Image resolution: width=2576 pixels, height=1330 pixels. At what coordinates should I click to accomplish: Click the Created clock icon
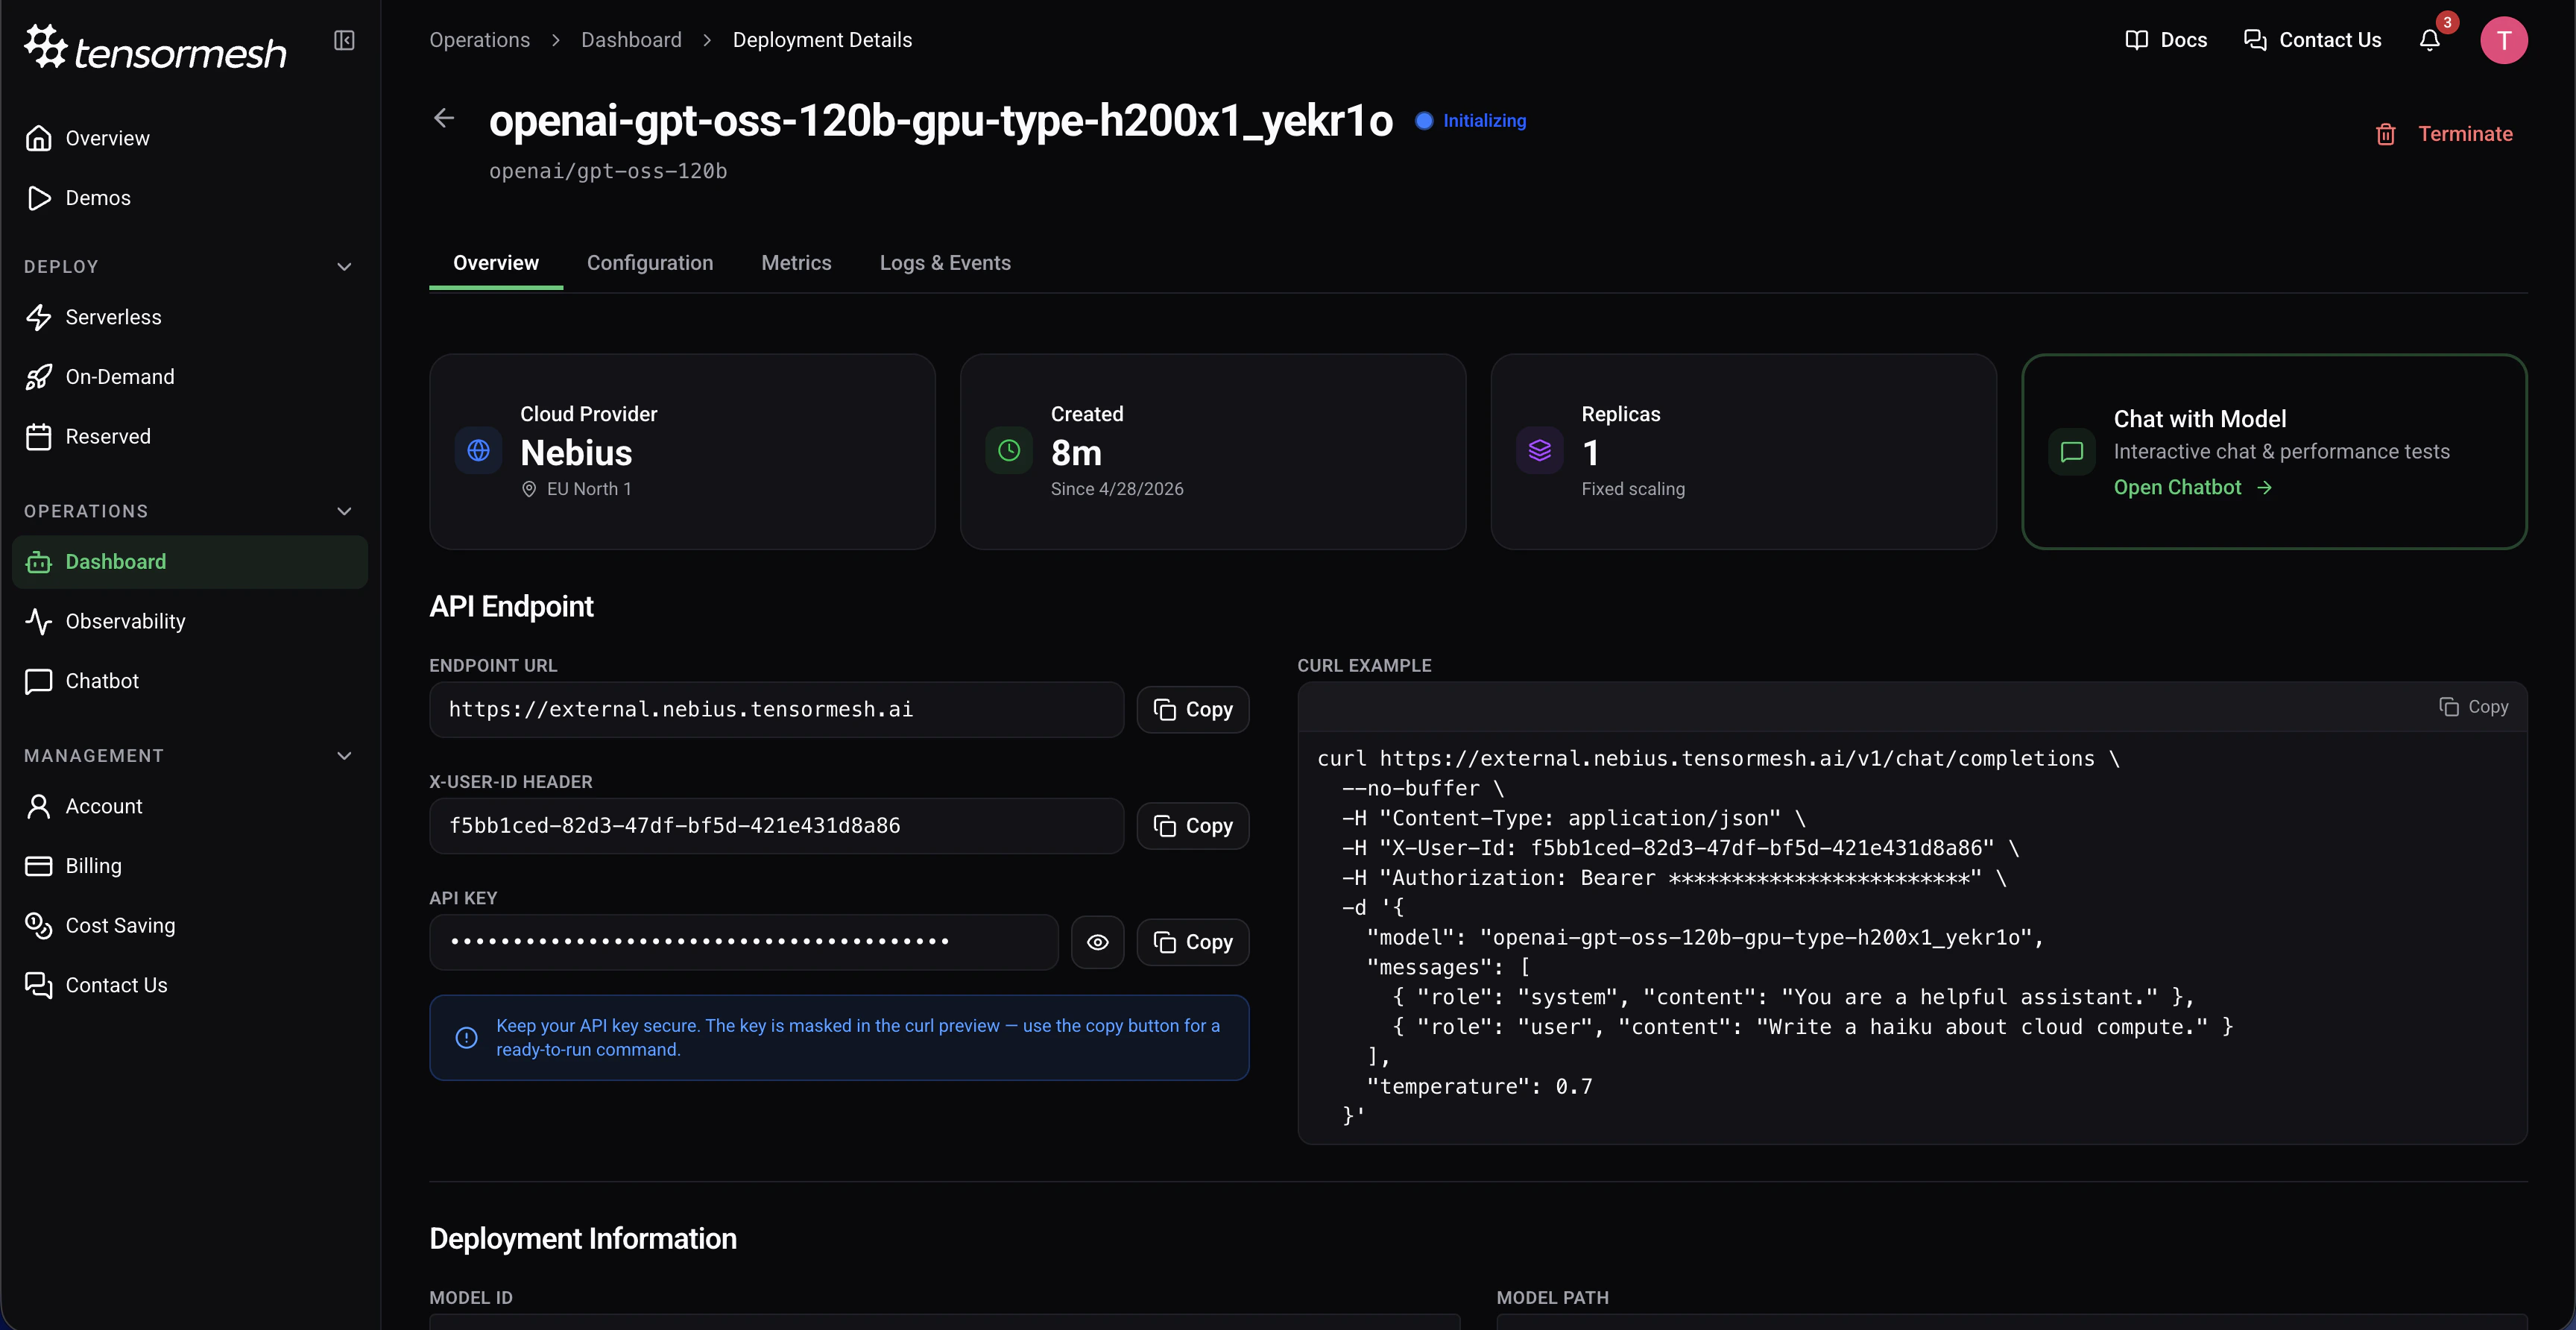(1009, 451)
